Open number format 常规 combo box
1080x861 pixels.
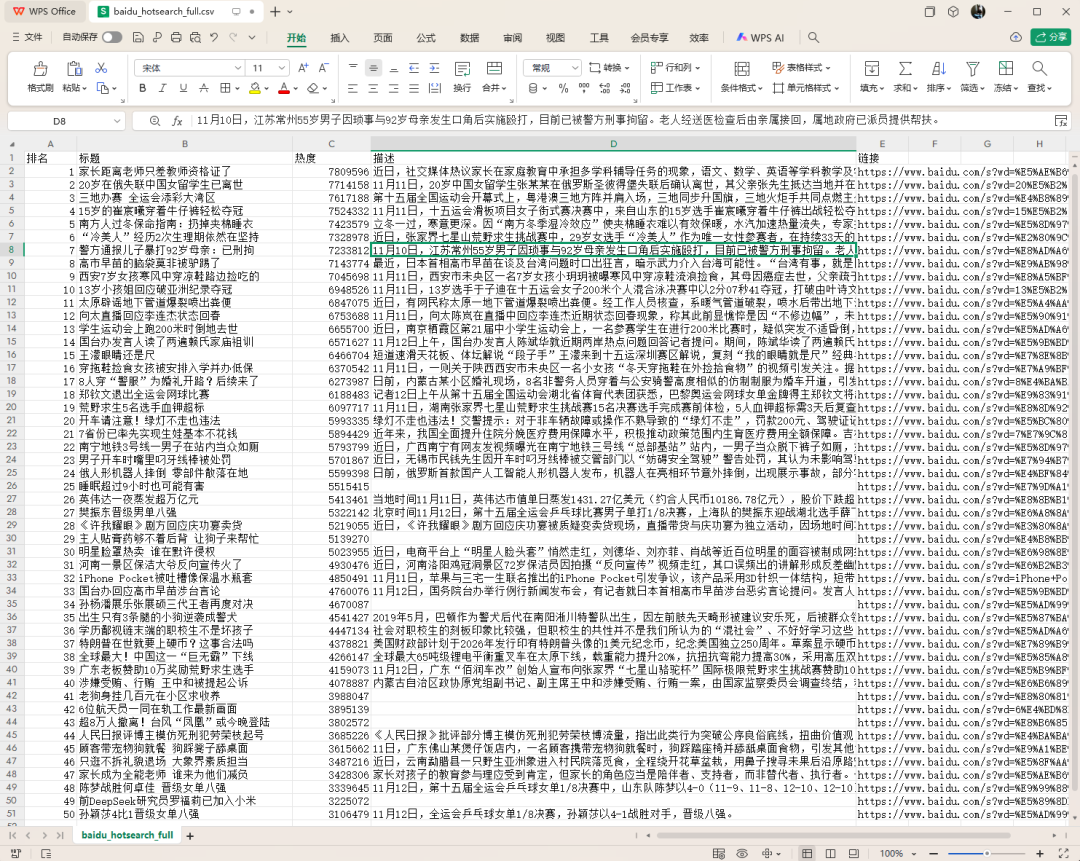coord(552,68)
